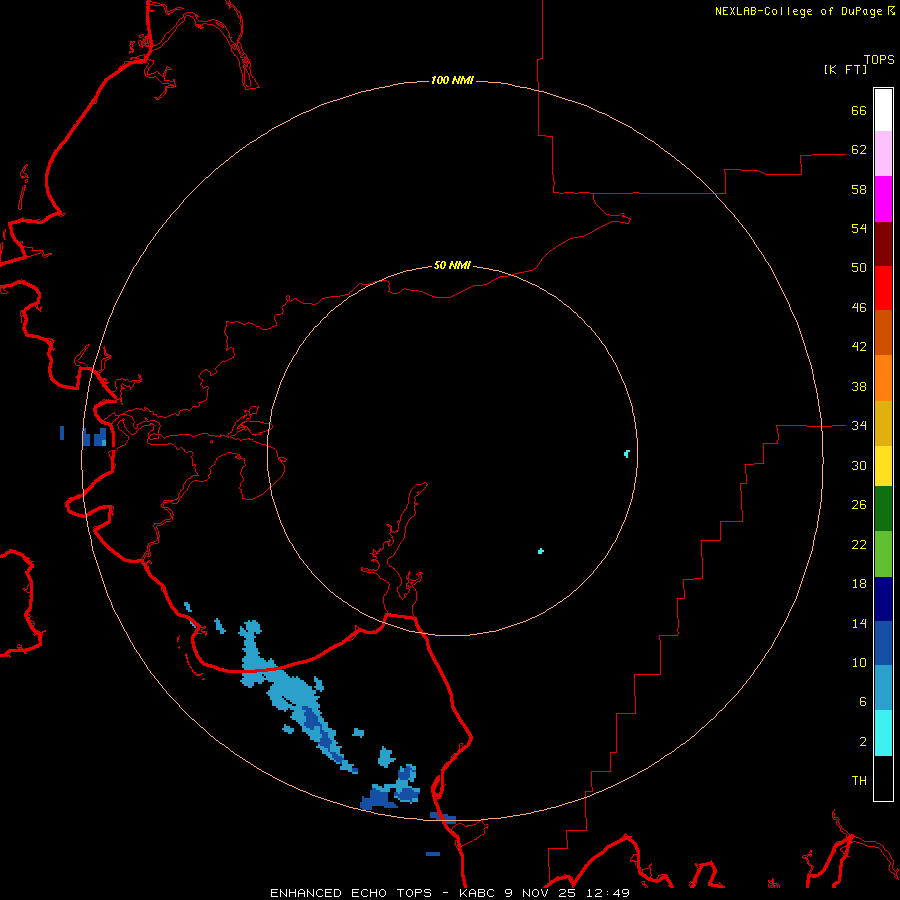
Task: Click the legend value 50
Action: pyautogui.click(x=859, y=268)
